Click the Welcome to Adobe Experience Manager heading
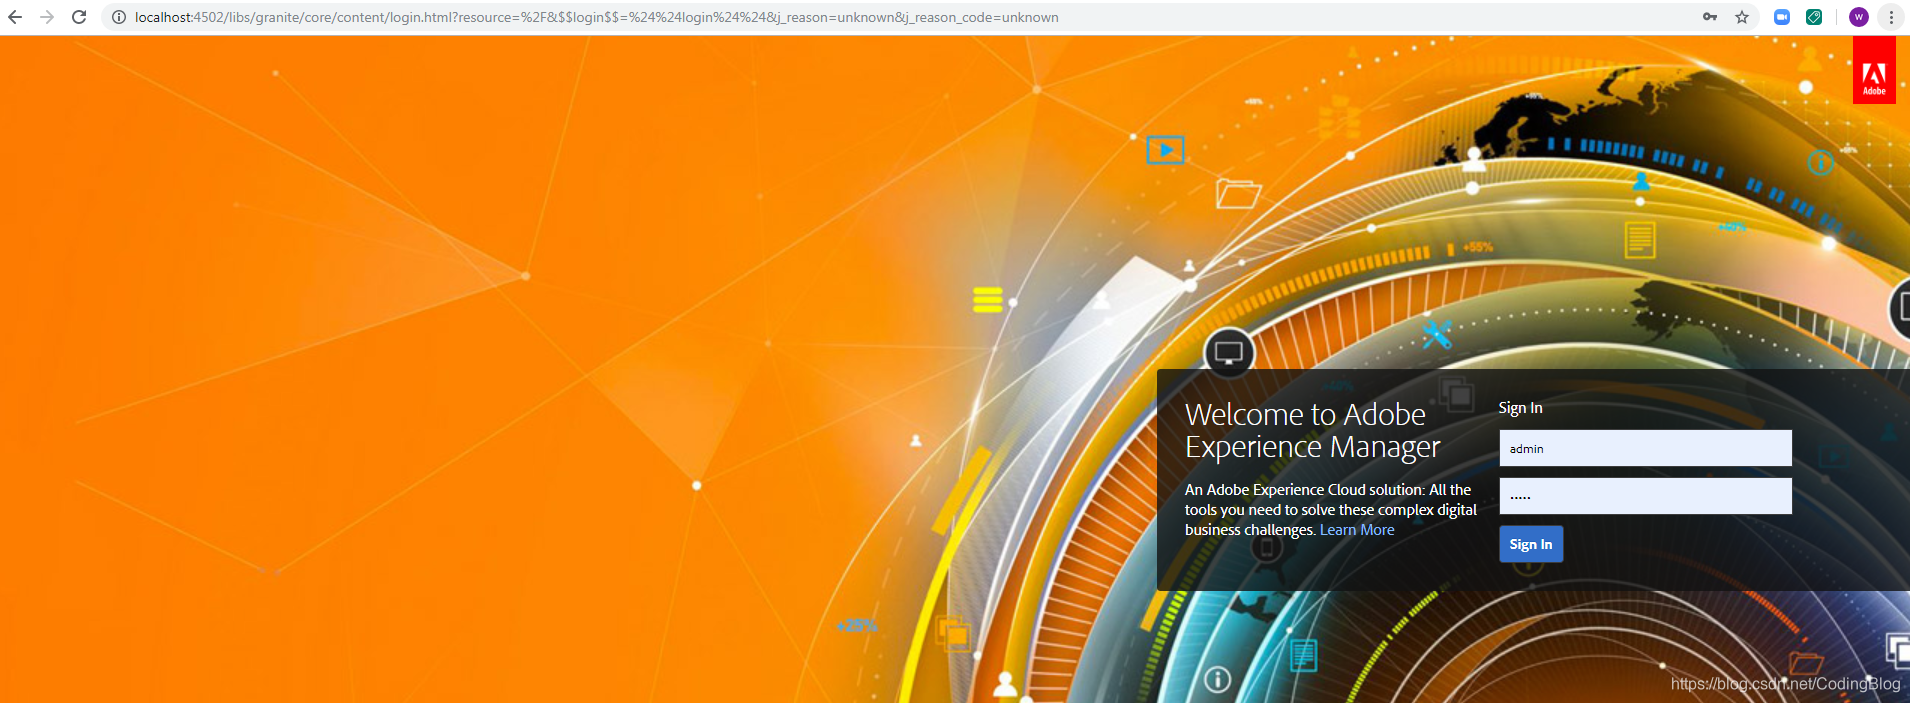 click(1313, 430)
